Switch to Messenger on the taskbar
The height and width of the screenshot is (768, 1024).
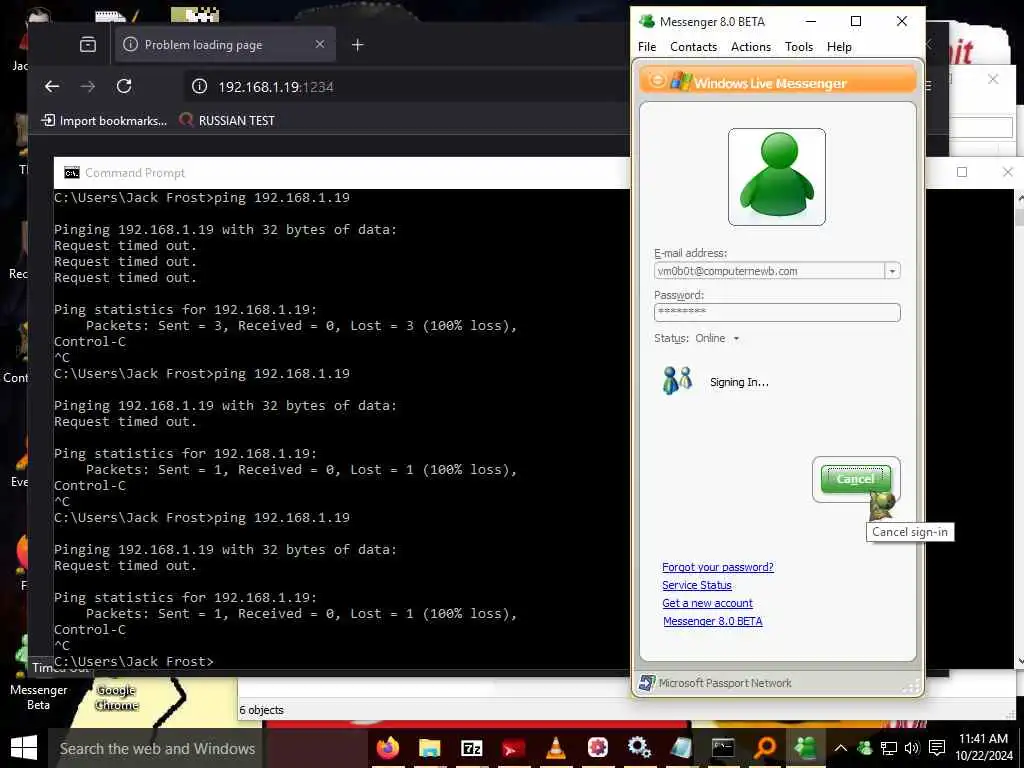806,748
